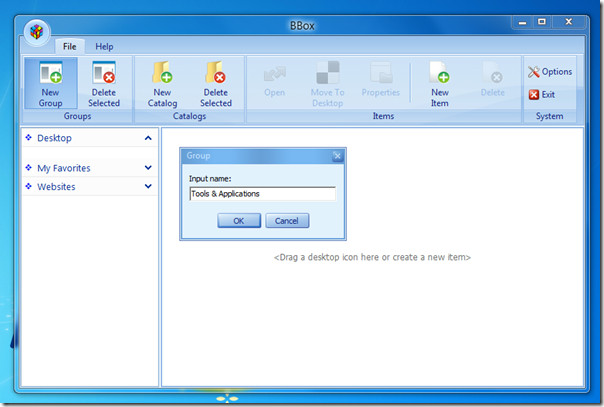
Task: Click Delete Selected in Groups section
Action: pyautogui.click(x=104, y=84)
